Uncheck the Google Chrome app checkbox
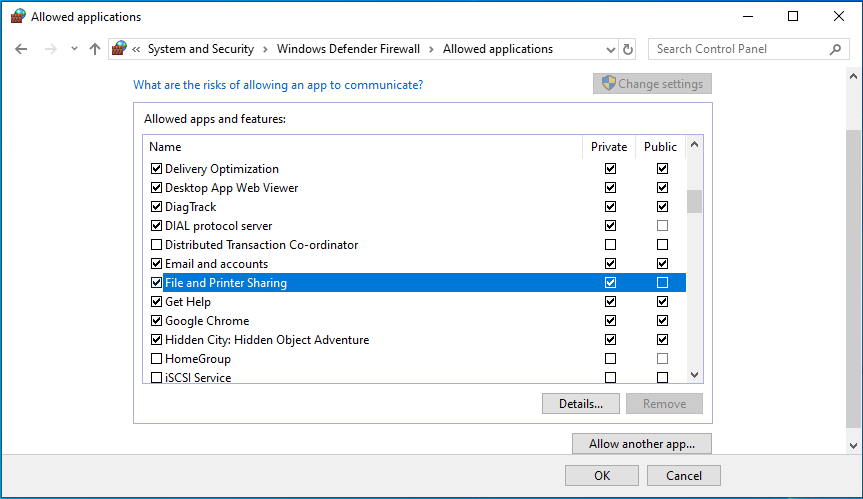Viewport: 863px width, 499px height. (156, 321)
